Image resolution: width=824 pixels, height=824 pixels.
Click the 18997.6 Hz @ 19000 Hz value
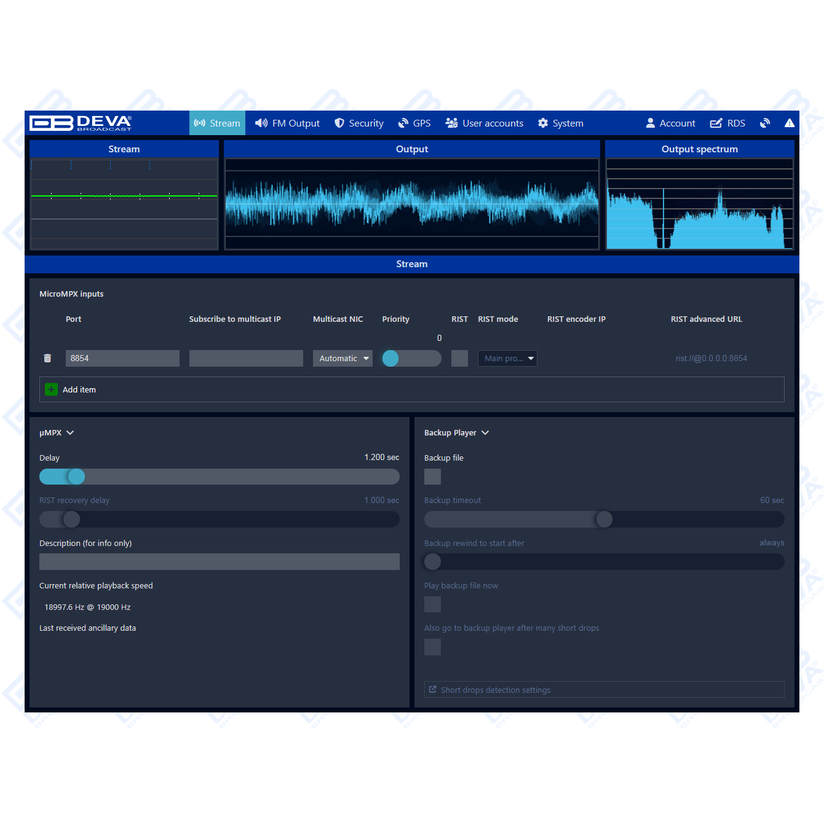[88, 607]
